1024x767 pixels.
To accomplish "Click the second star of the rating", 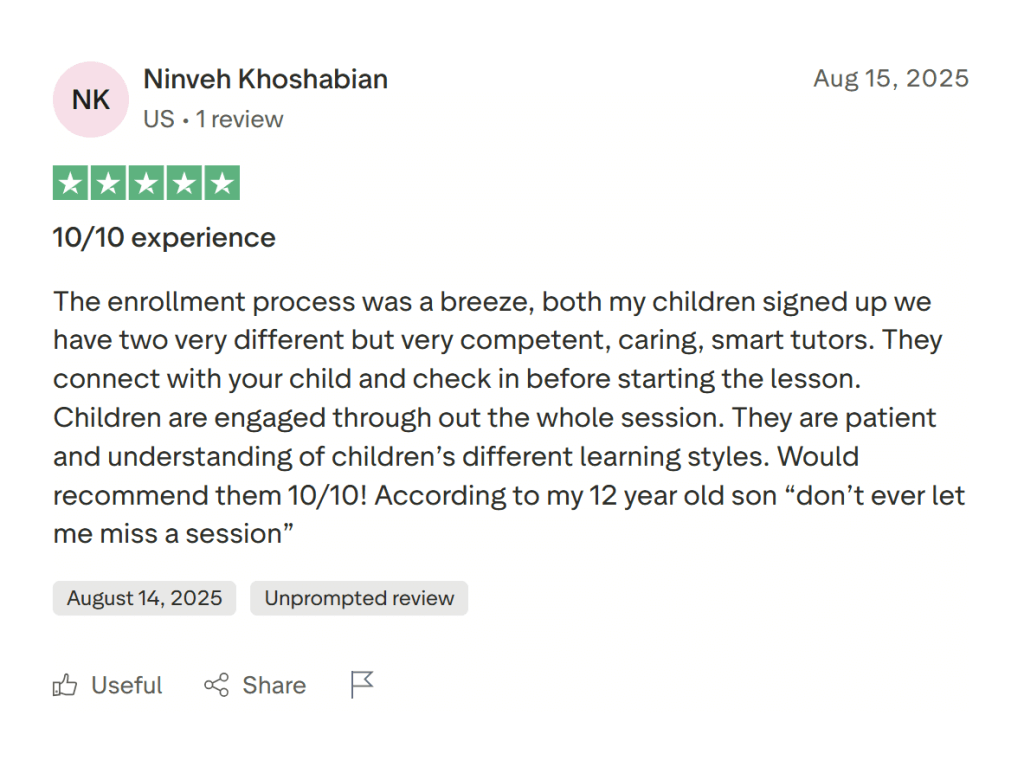I will click(108, 183).
